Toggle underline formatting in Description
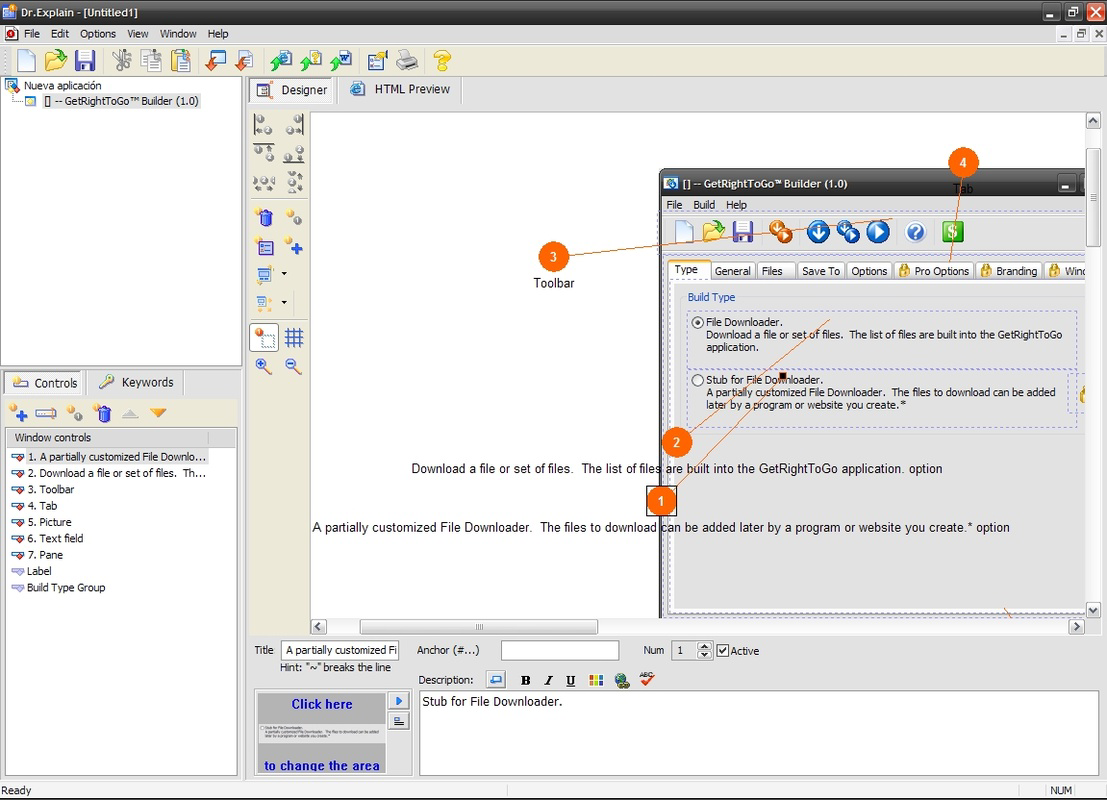Image resolution: width=1107 pixels, height=800 pixels. pos(570,680)
